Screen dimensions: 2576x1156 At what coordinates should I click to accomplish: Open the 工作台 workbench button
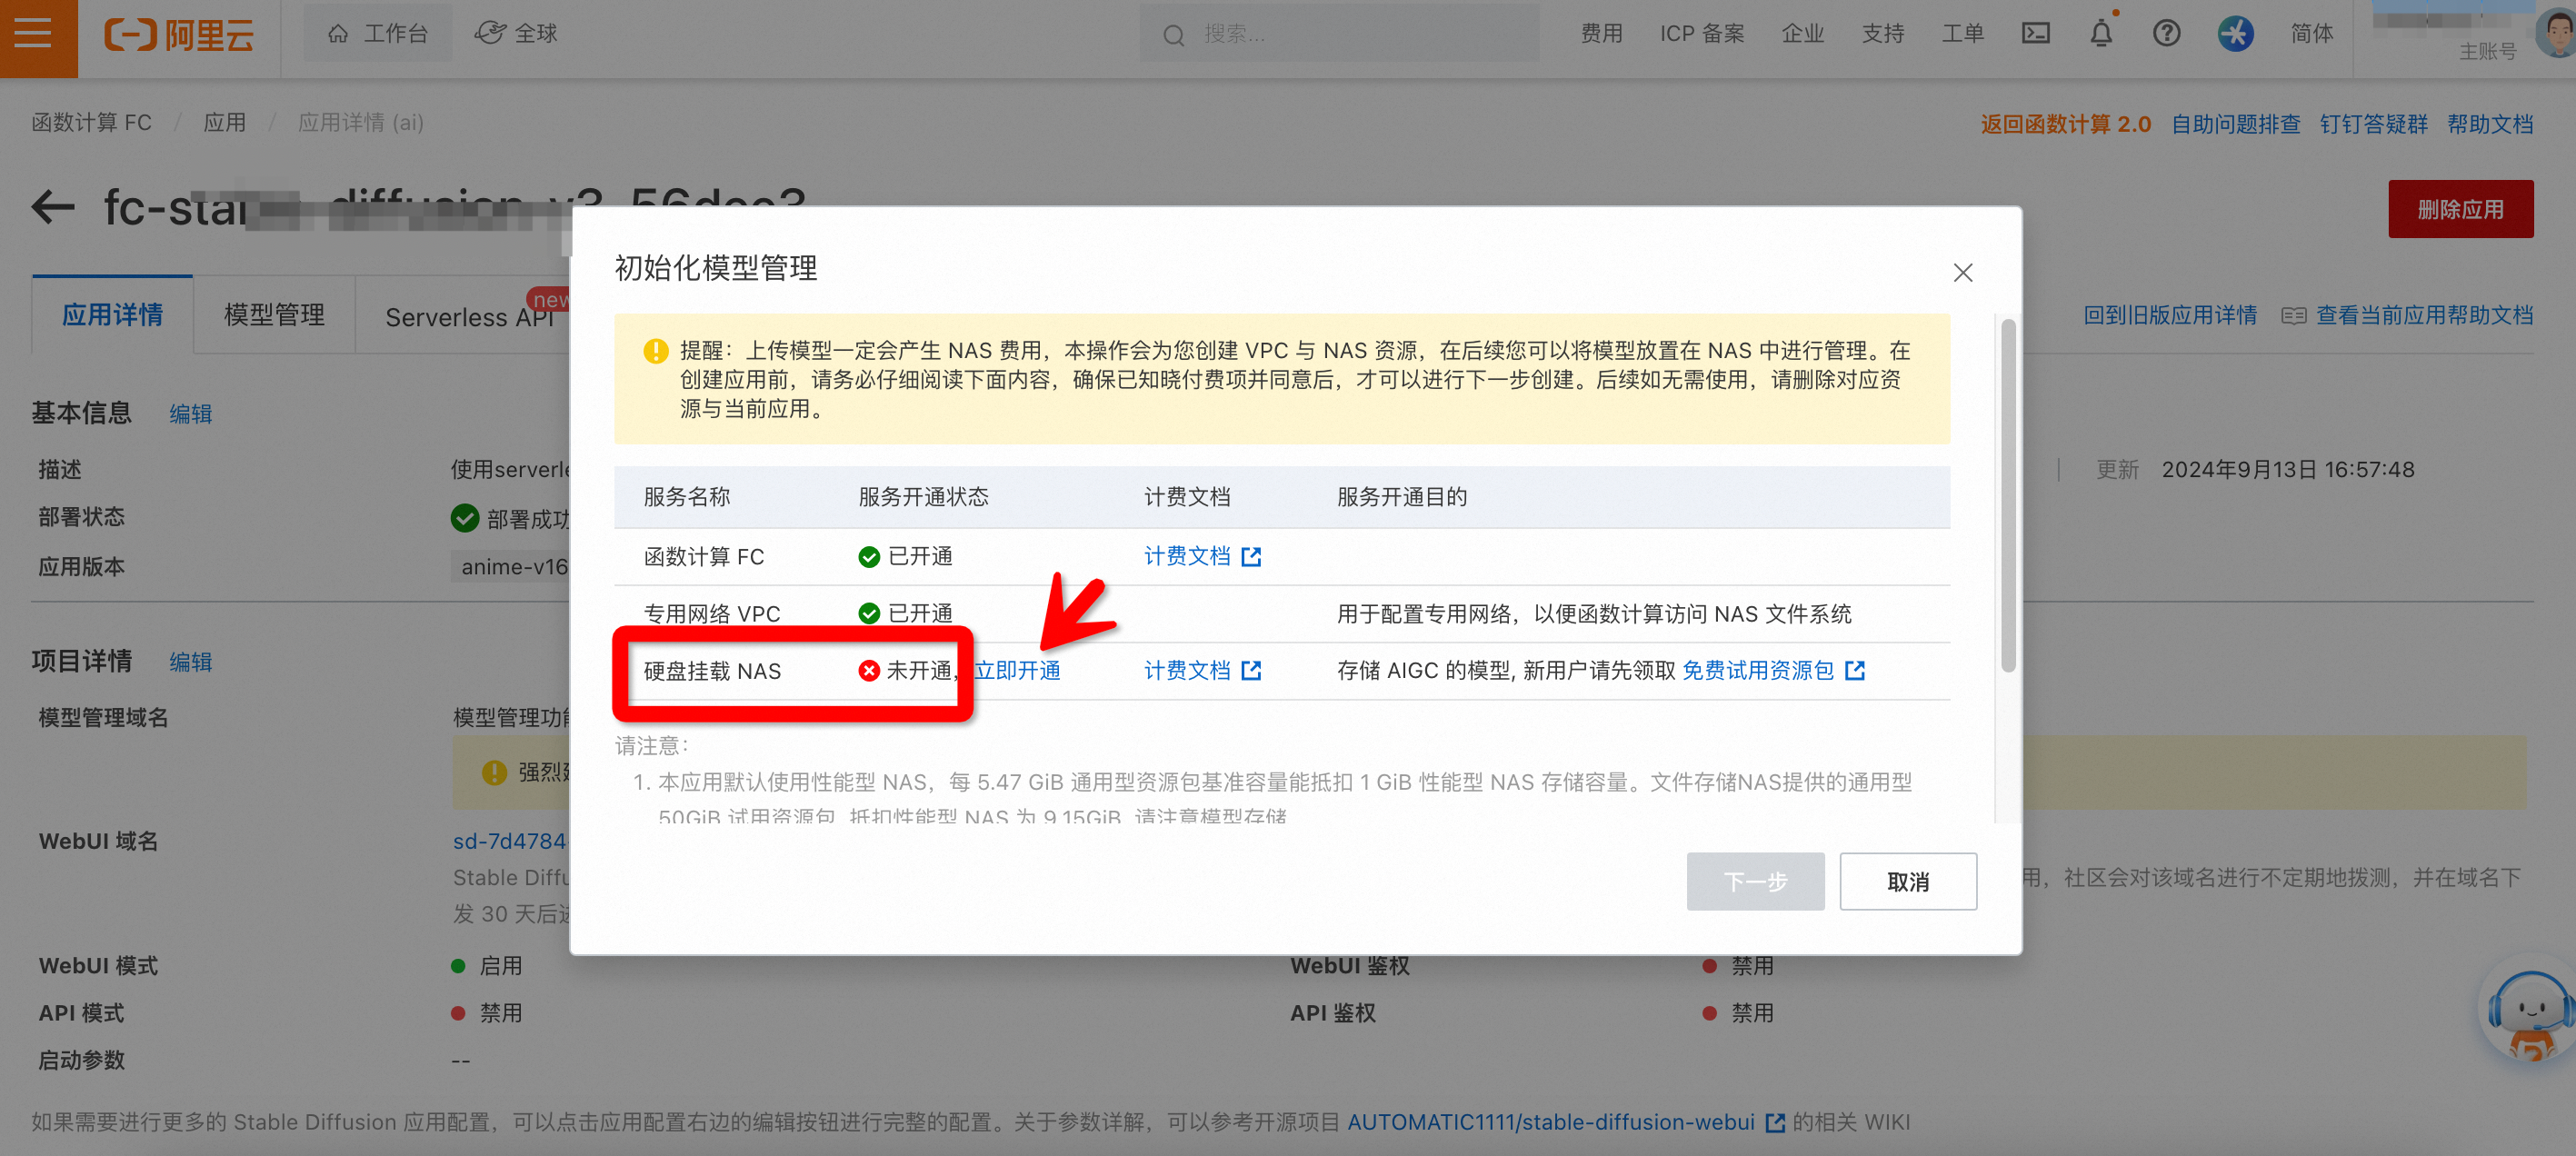point(378,34)
